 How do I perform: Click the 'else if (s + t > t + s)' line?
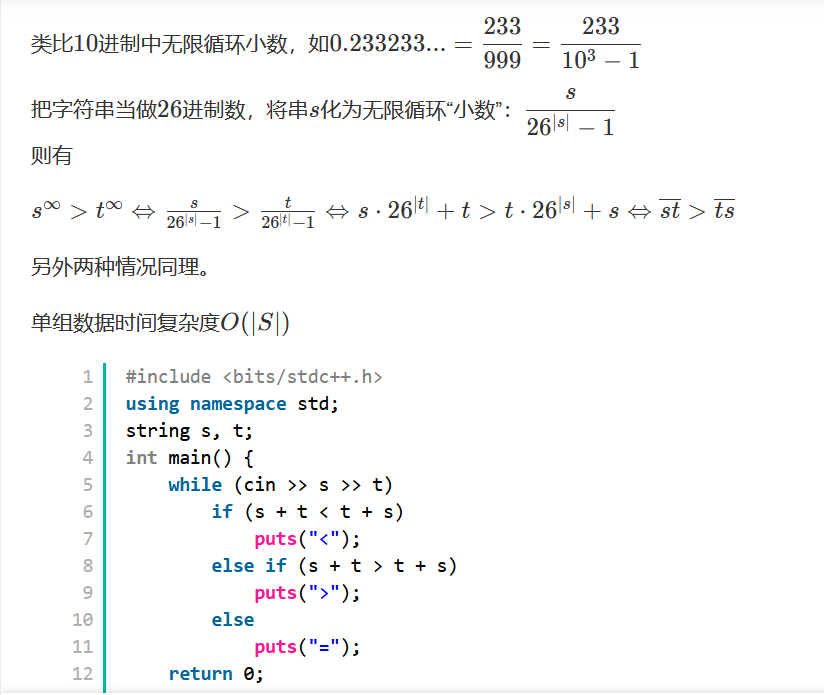[x=334, y=566]
